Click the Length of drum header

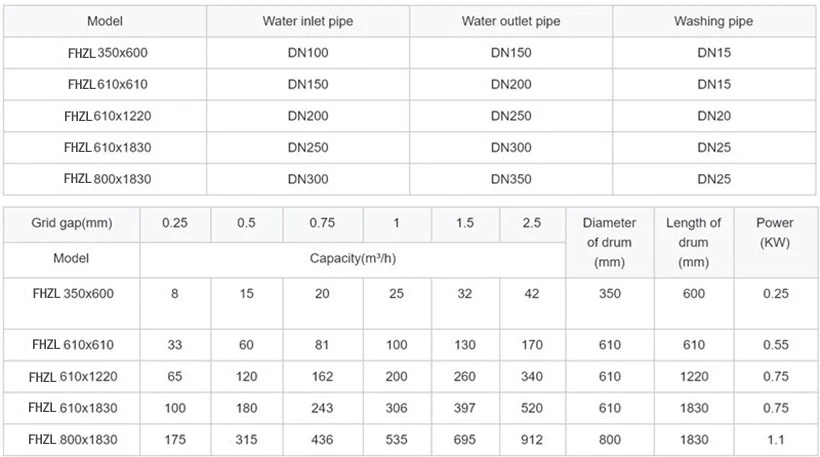[693, 241]
